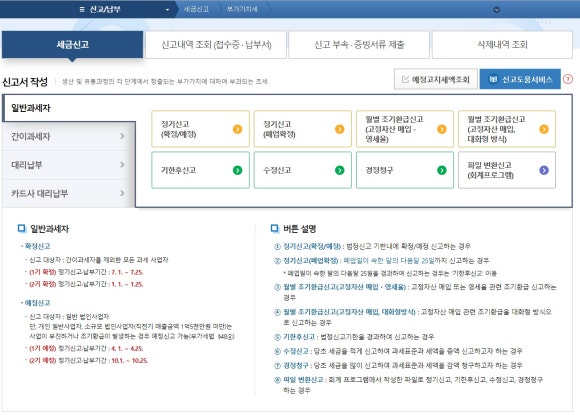Image resolution: width=580 pixels, height=415 pixels.
Task: Click description ⑤ 기한후신고 text
Action: coord(354,337)
